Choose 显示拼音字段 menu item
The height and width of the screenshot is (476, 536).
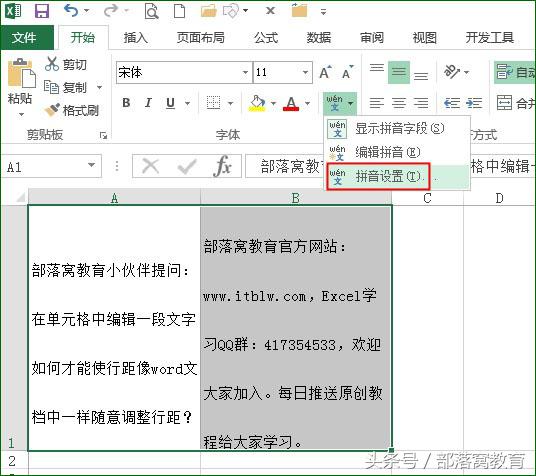[x=397, y=129]
